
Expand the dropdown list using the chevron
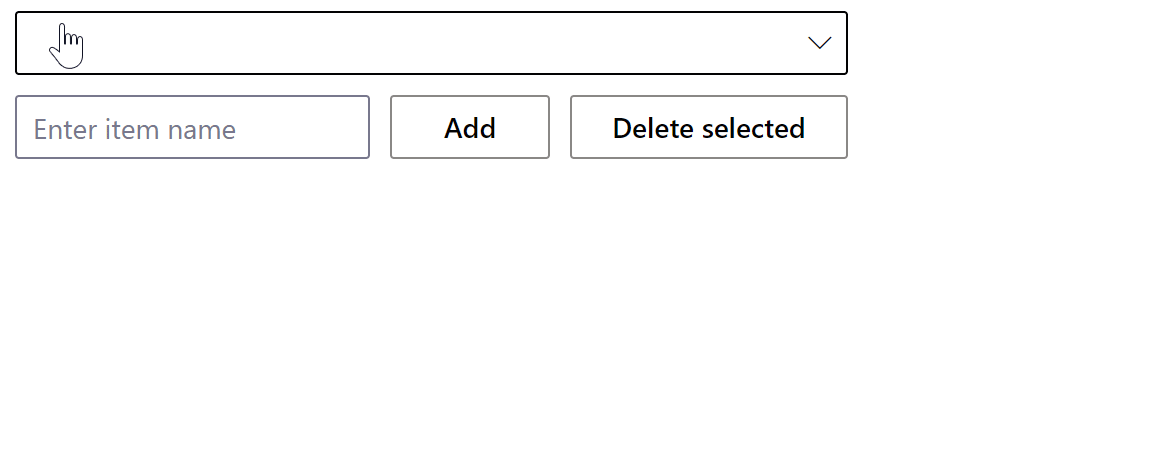(x=819, y=42)
